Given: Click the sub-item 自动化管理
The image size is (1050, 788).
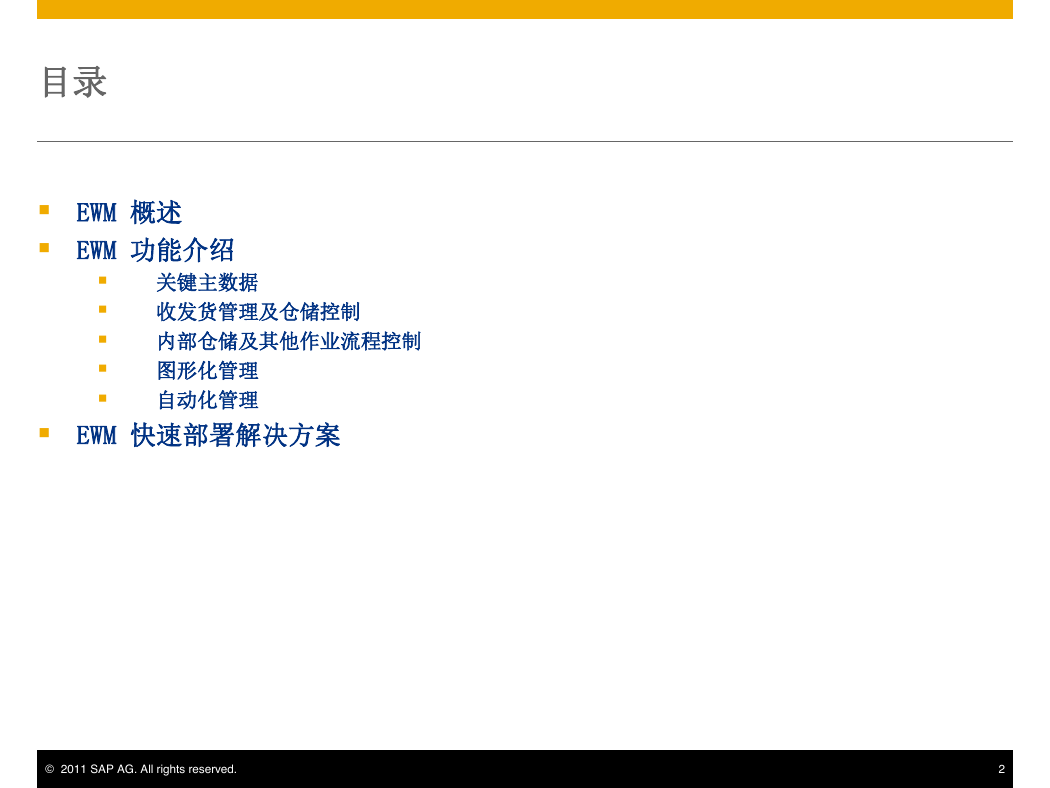Looking at the screenshot, I should pyautogui.click(x=207, y=400).
